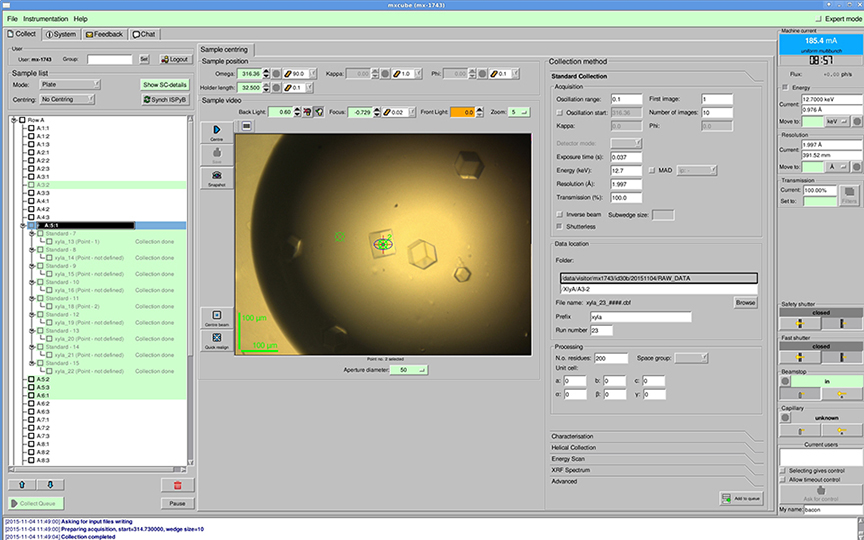Toggle the Shutterless checkbox

point(558,227)
